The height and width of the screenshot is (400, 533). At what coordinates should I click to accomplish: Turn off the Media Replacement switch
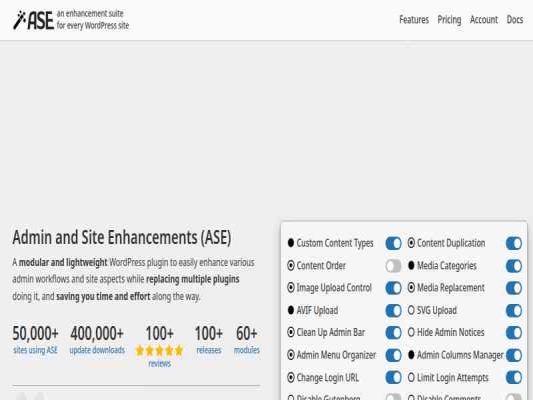pos(514,288)
